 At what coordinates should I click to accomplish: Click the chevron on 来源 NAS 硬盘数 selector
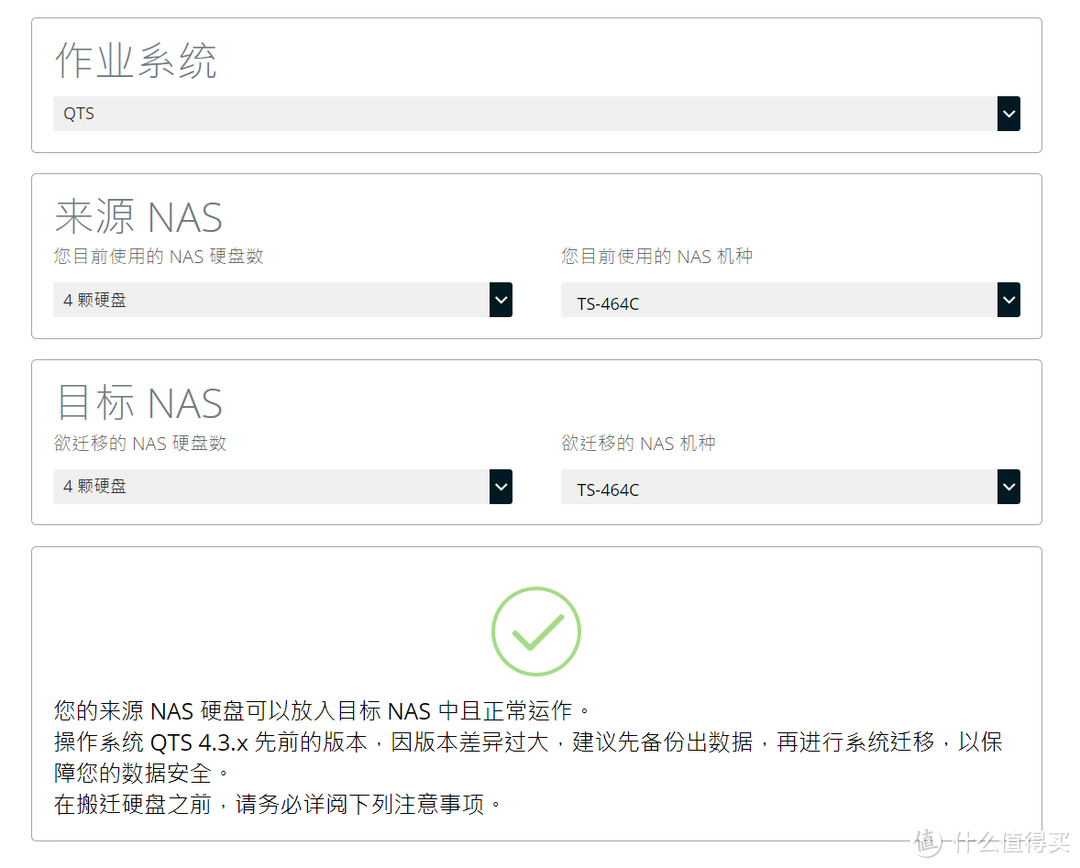(501, 299)
